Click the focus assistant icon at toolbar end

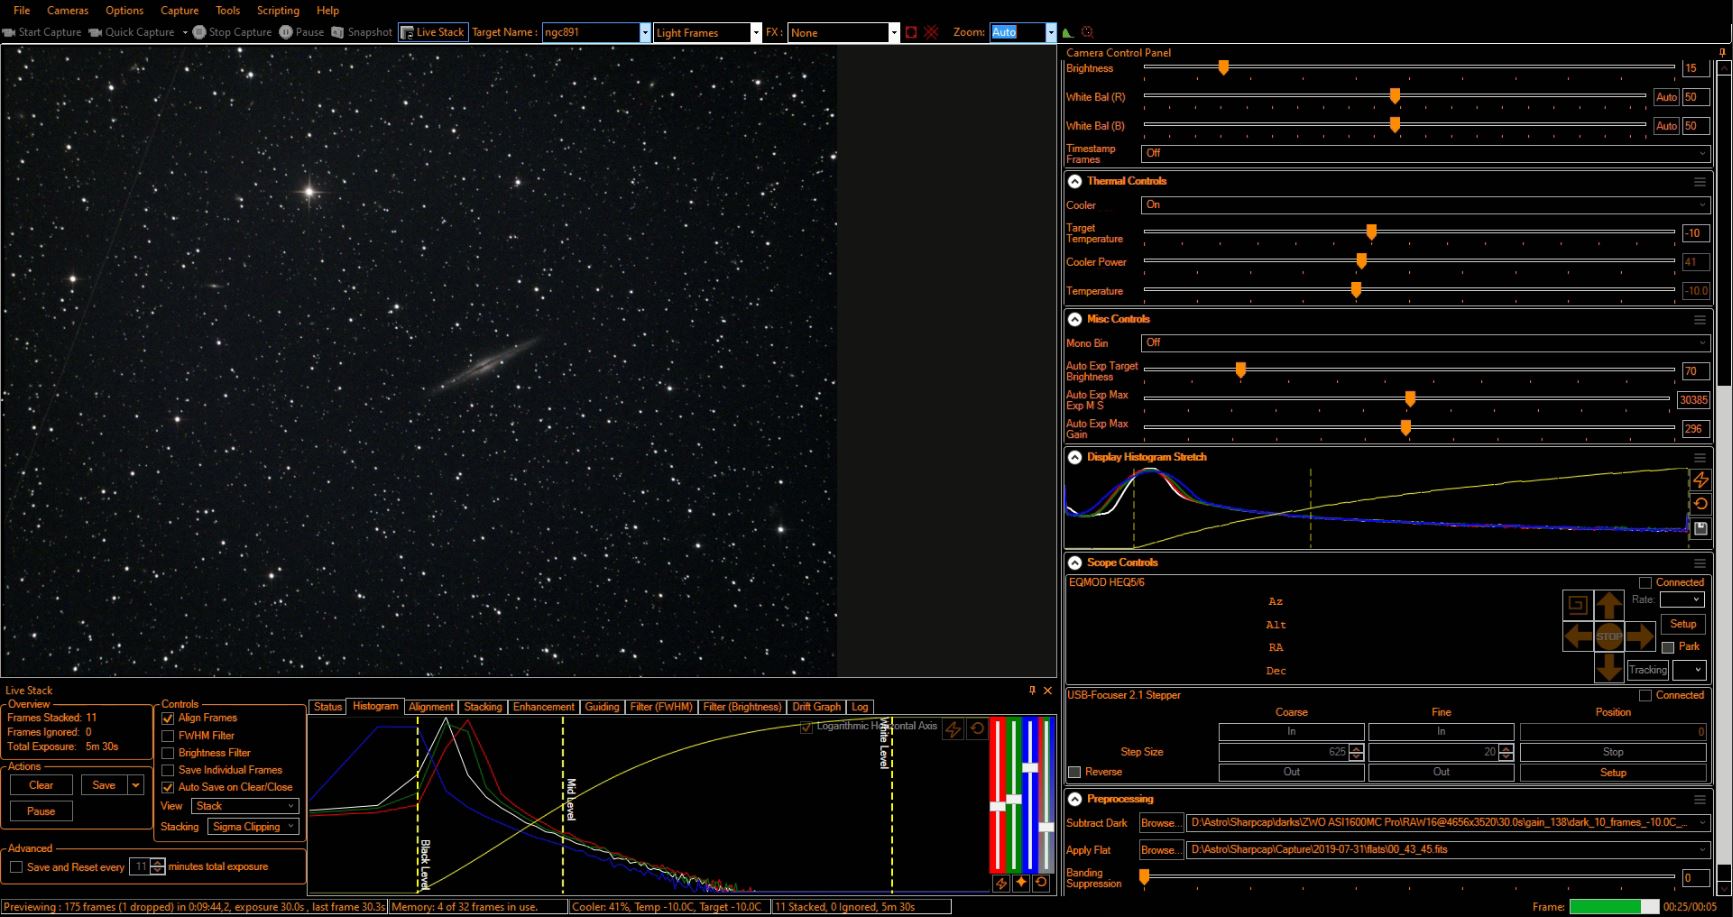click(x=1087, y=32)
